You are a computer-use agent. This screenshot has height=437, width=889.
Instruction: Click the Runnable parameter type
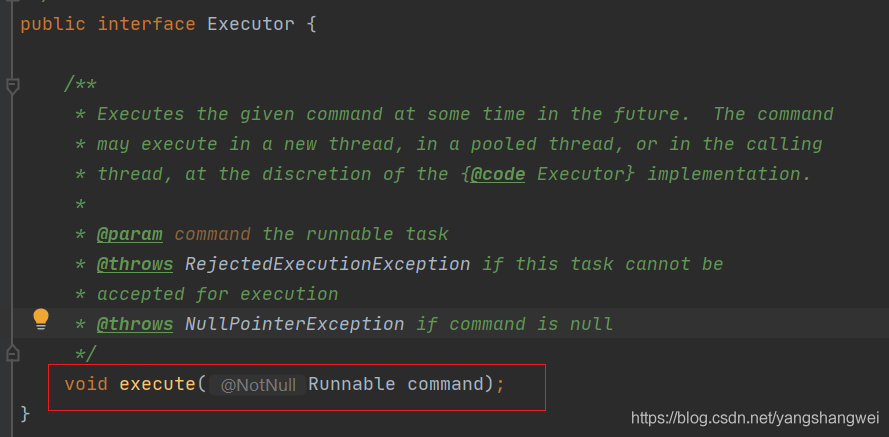pos(351,384)
